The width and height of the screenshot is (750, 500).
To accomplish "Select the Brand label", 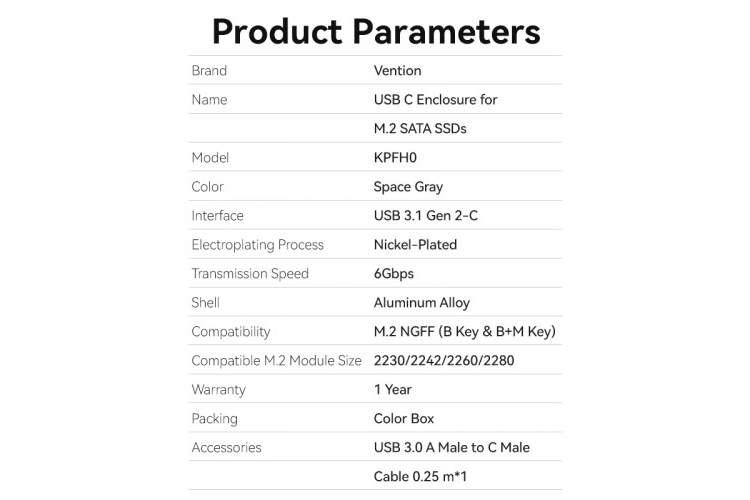I will [209, 71].
